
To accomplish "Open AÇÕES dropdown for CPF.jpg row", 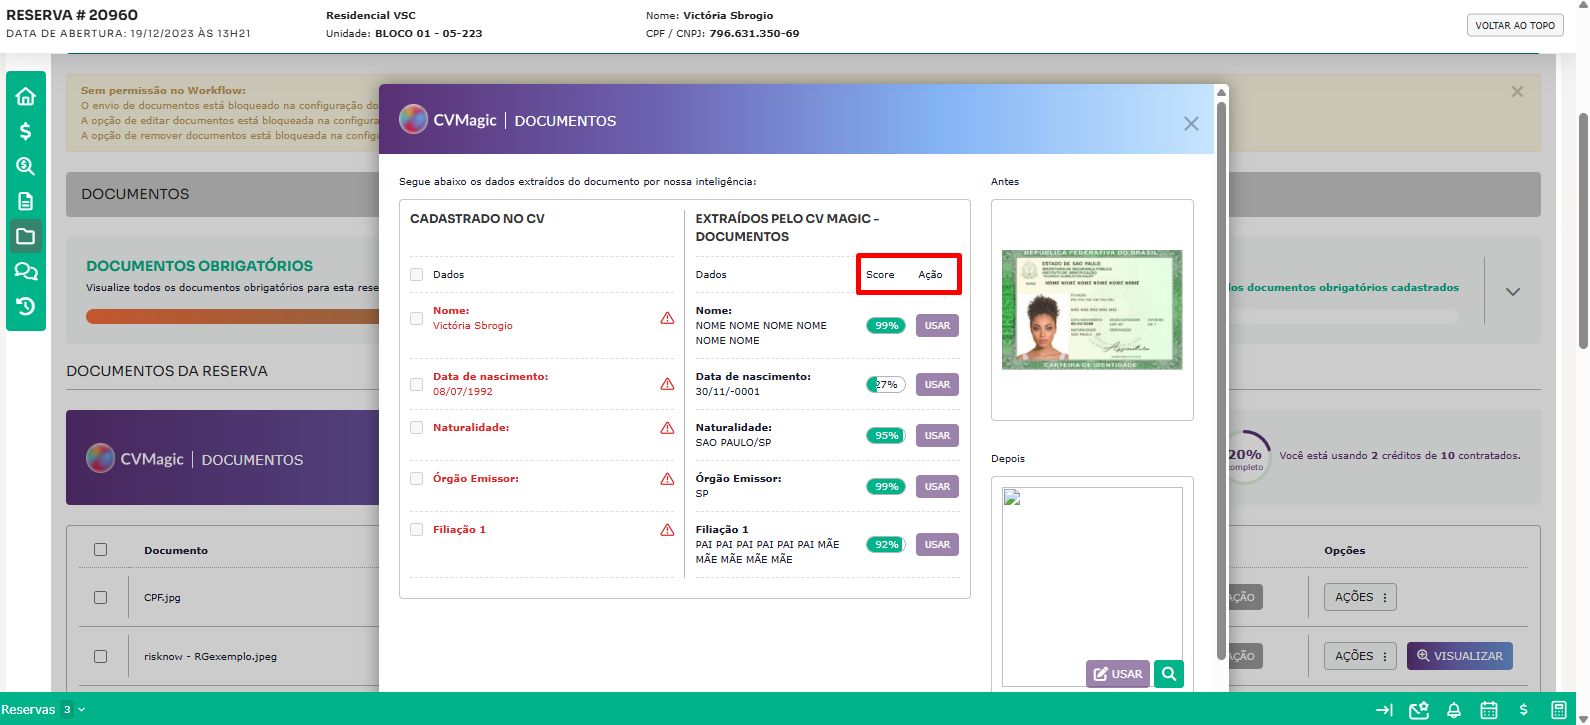I will pos(1360,597).
